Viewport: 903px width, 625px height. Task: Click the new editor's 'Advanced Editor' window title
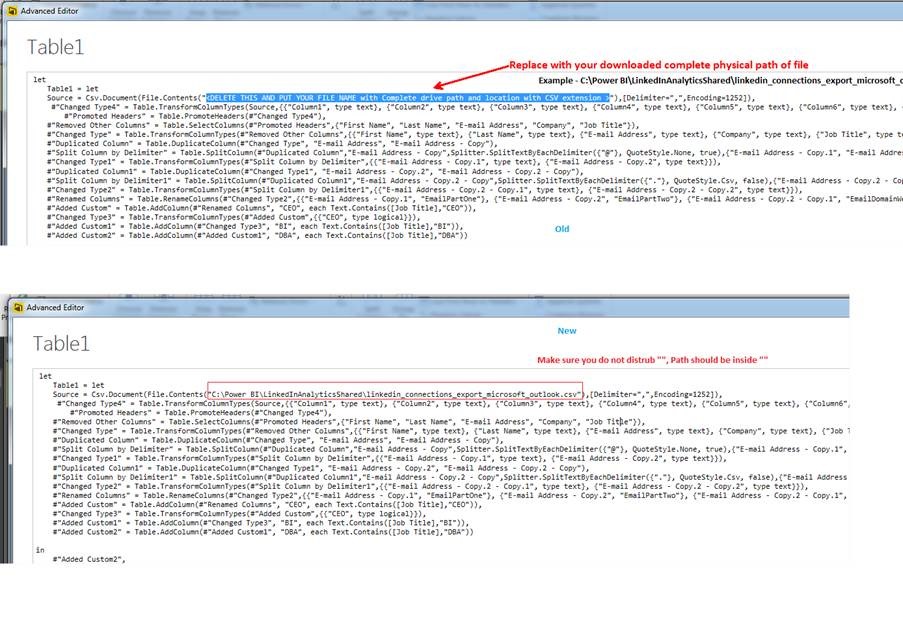coord(58,307)
